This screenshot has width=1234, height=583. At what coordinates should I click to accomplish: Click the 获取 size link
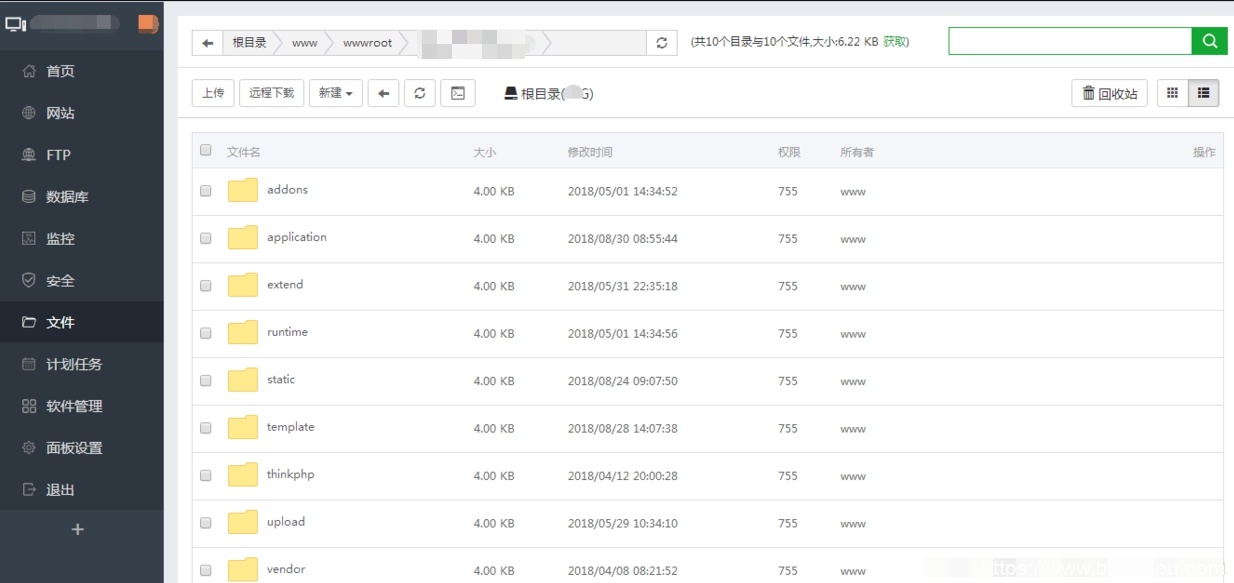(x=895, y=42)
